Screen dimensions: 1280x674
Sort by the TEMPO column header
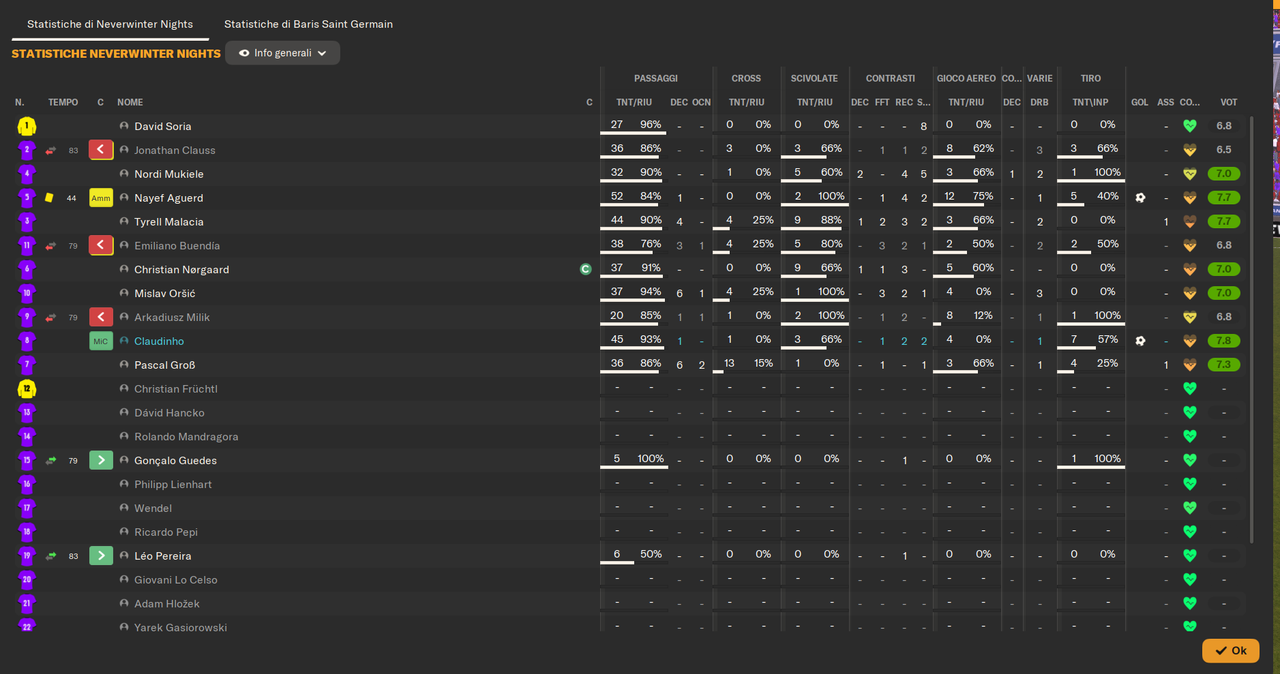63,102
